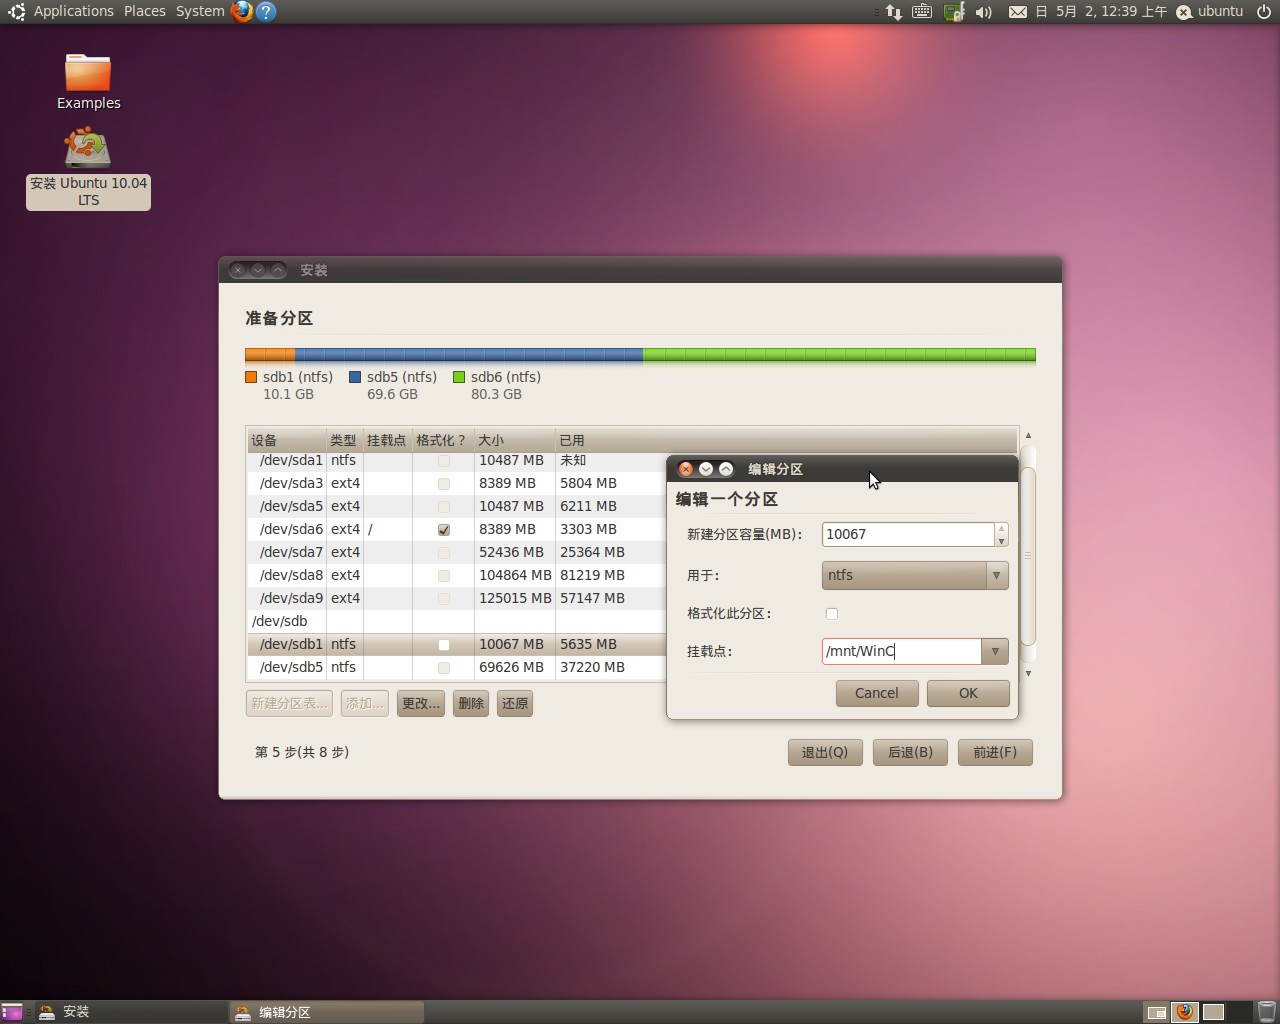
Task: Toggle format checkbox for /dev/sda8
Action: tap(444, 576)
